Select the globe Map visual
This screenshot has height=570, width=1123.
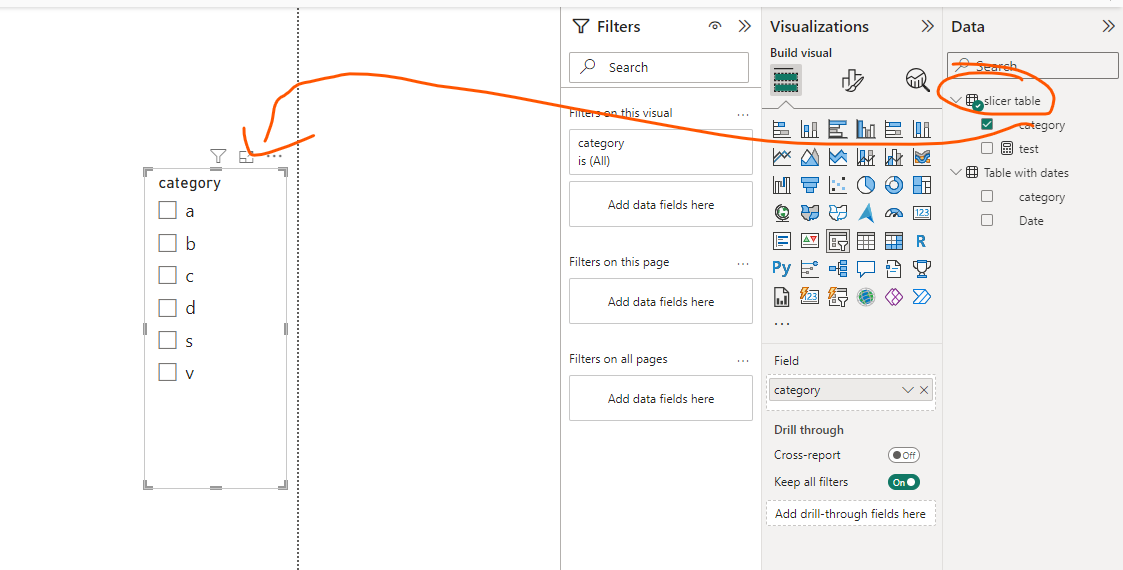click(781, 213)
